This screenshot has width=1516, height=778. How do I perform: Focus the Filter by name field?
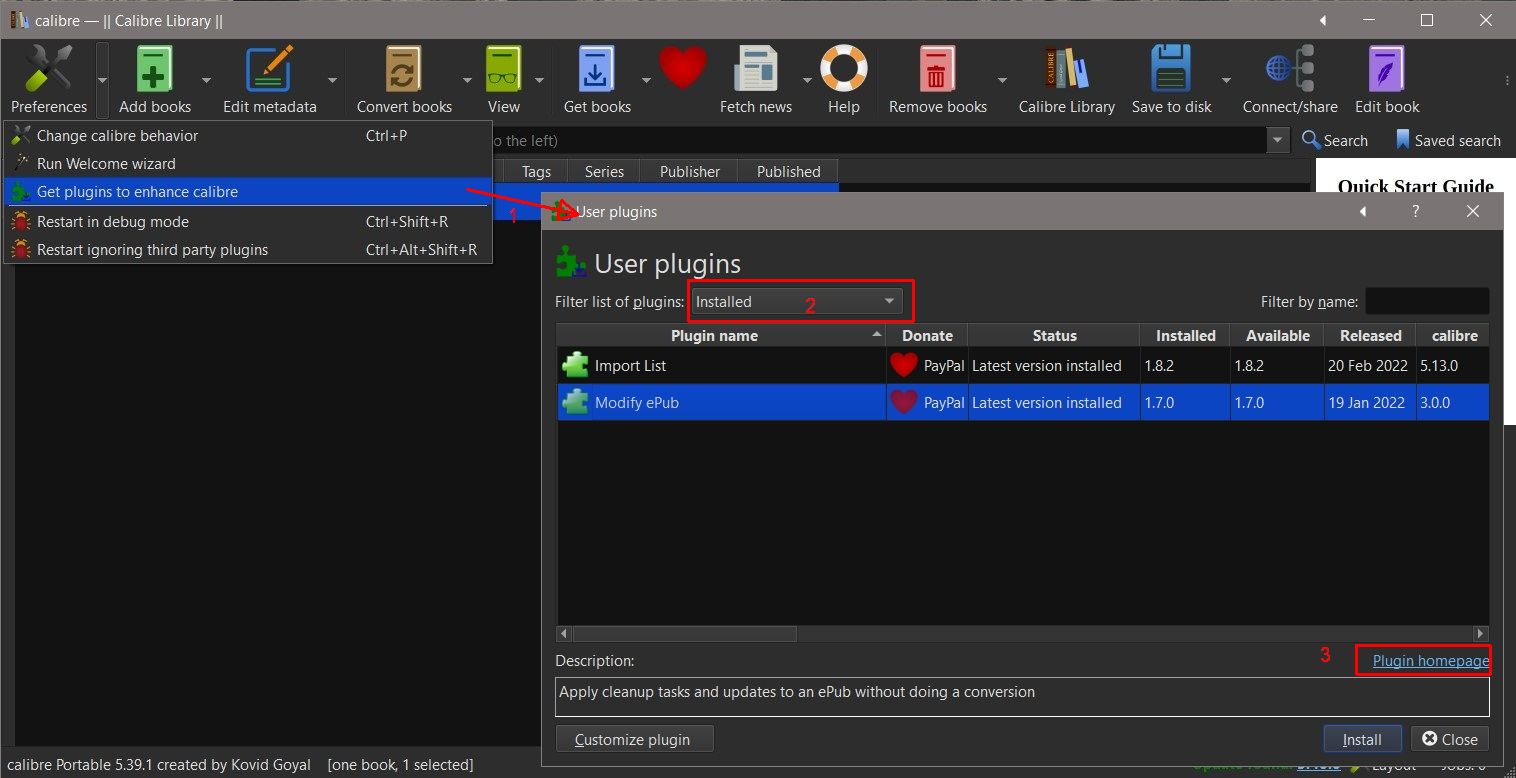[1427, 301]
